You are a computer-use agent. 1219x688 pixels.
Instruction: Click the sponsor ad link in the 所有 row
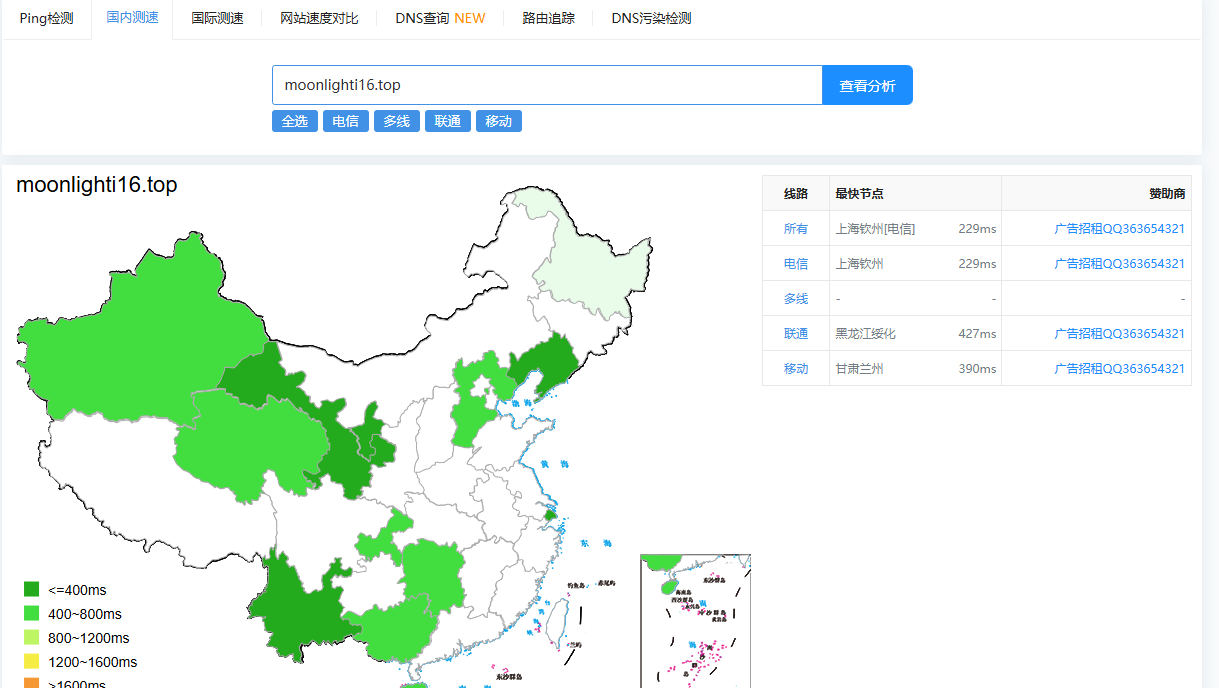click(x=1119, y=229)
